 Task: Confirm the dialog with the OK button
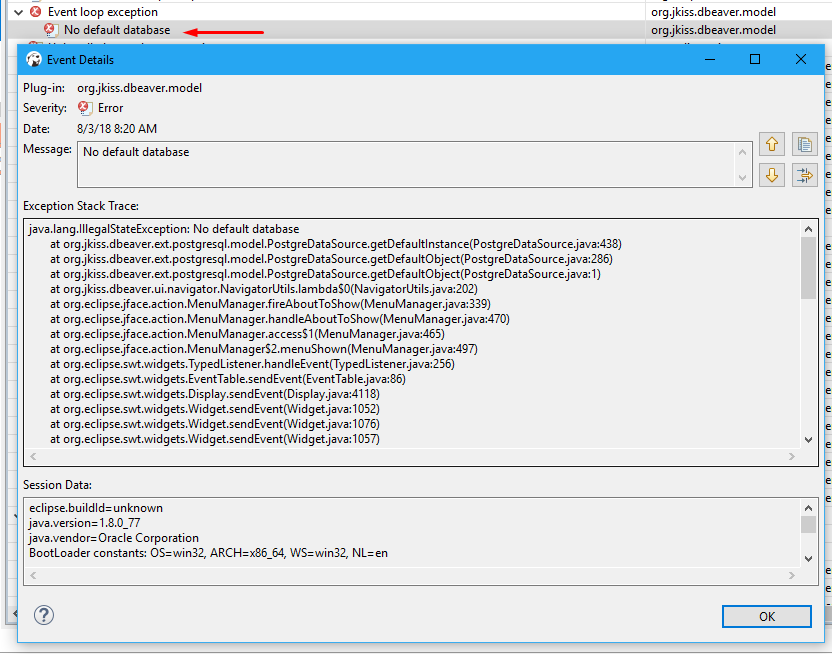point(766,616)
